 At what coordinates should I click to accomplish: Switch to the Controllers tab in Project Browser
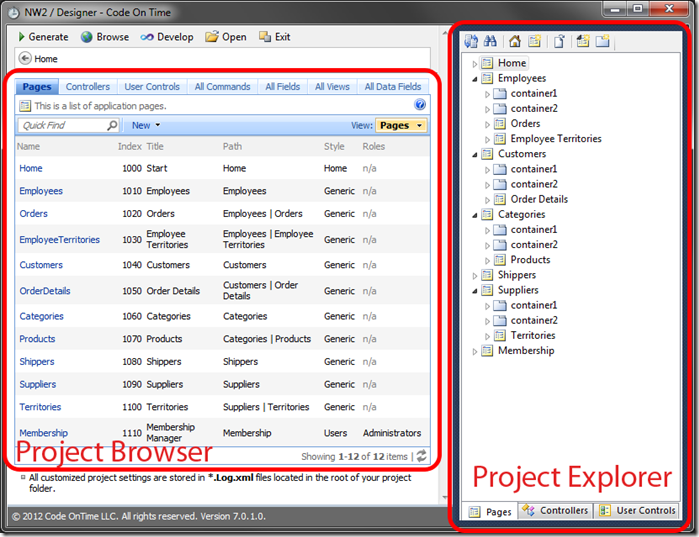87,86
